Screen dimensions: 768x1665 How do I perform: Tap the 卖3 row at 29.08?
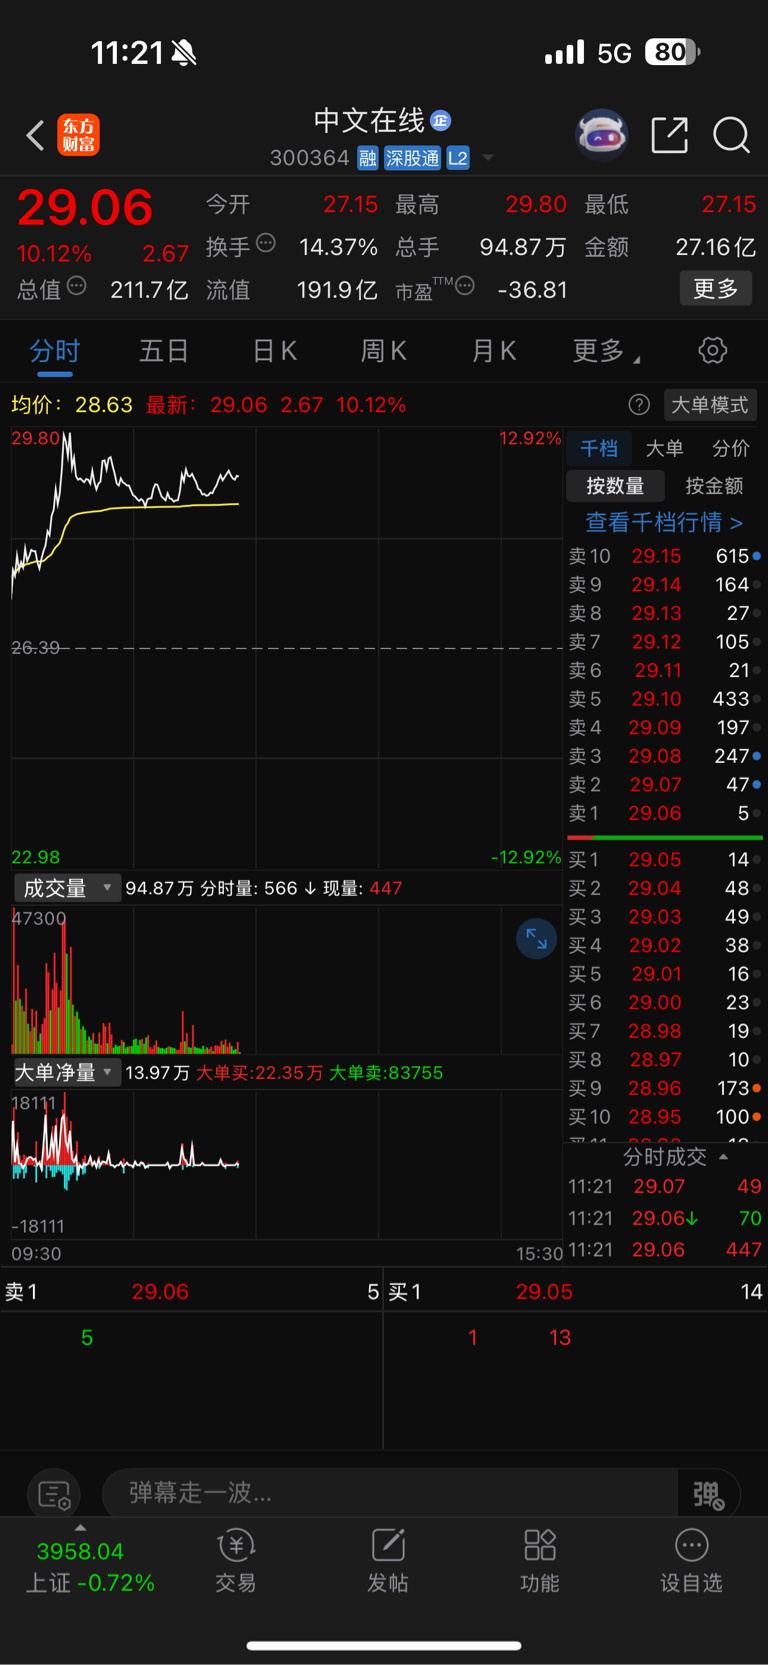click(664, 757)
